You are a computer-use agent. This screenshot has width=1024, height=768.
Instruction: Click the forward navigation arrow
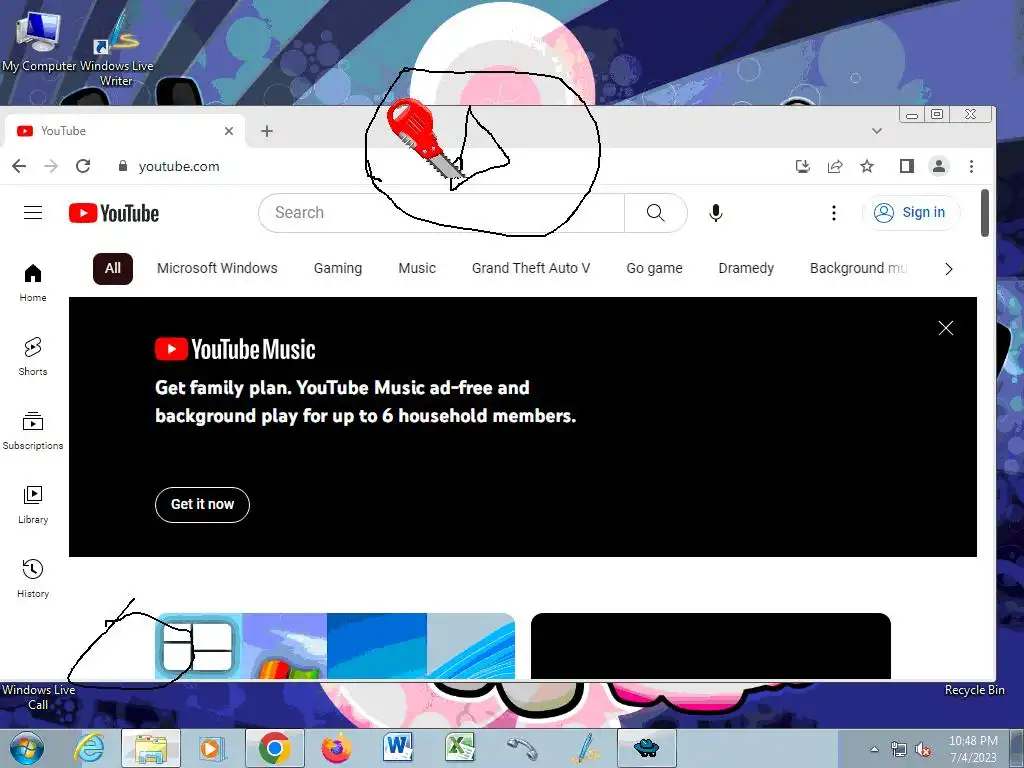click(51, 166)
